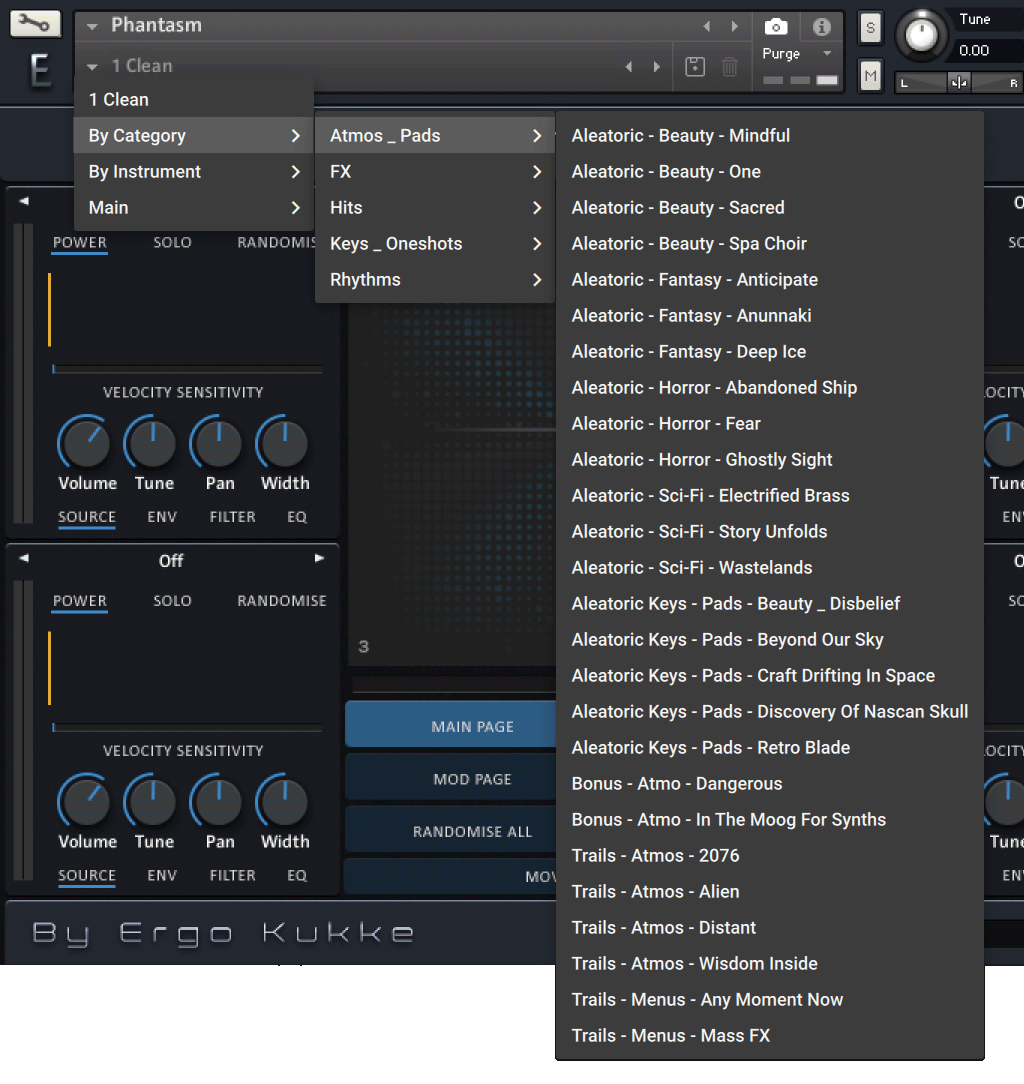This screenshot has height=1084, width=1024.
Task: Click RANDOMISE on the upper layer
Action: 277,243
